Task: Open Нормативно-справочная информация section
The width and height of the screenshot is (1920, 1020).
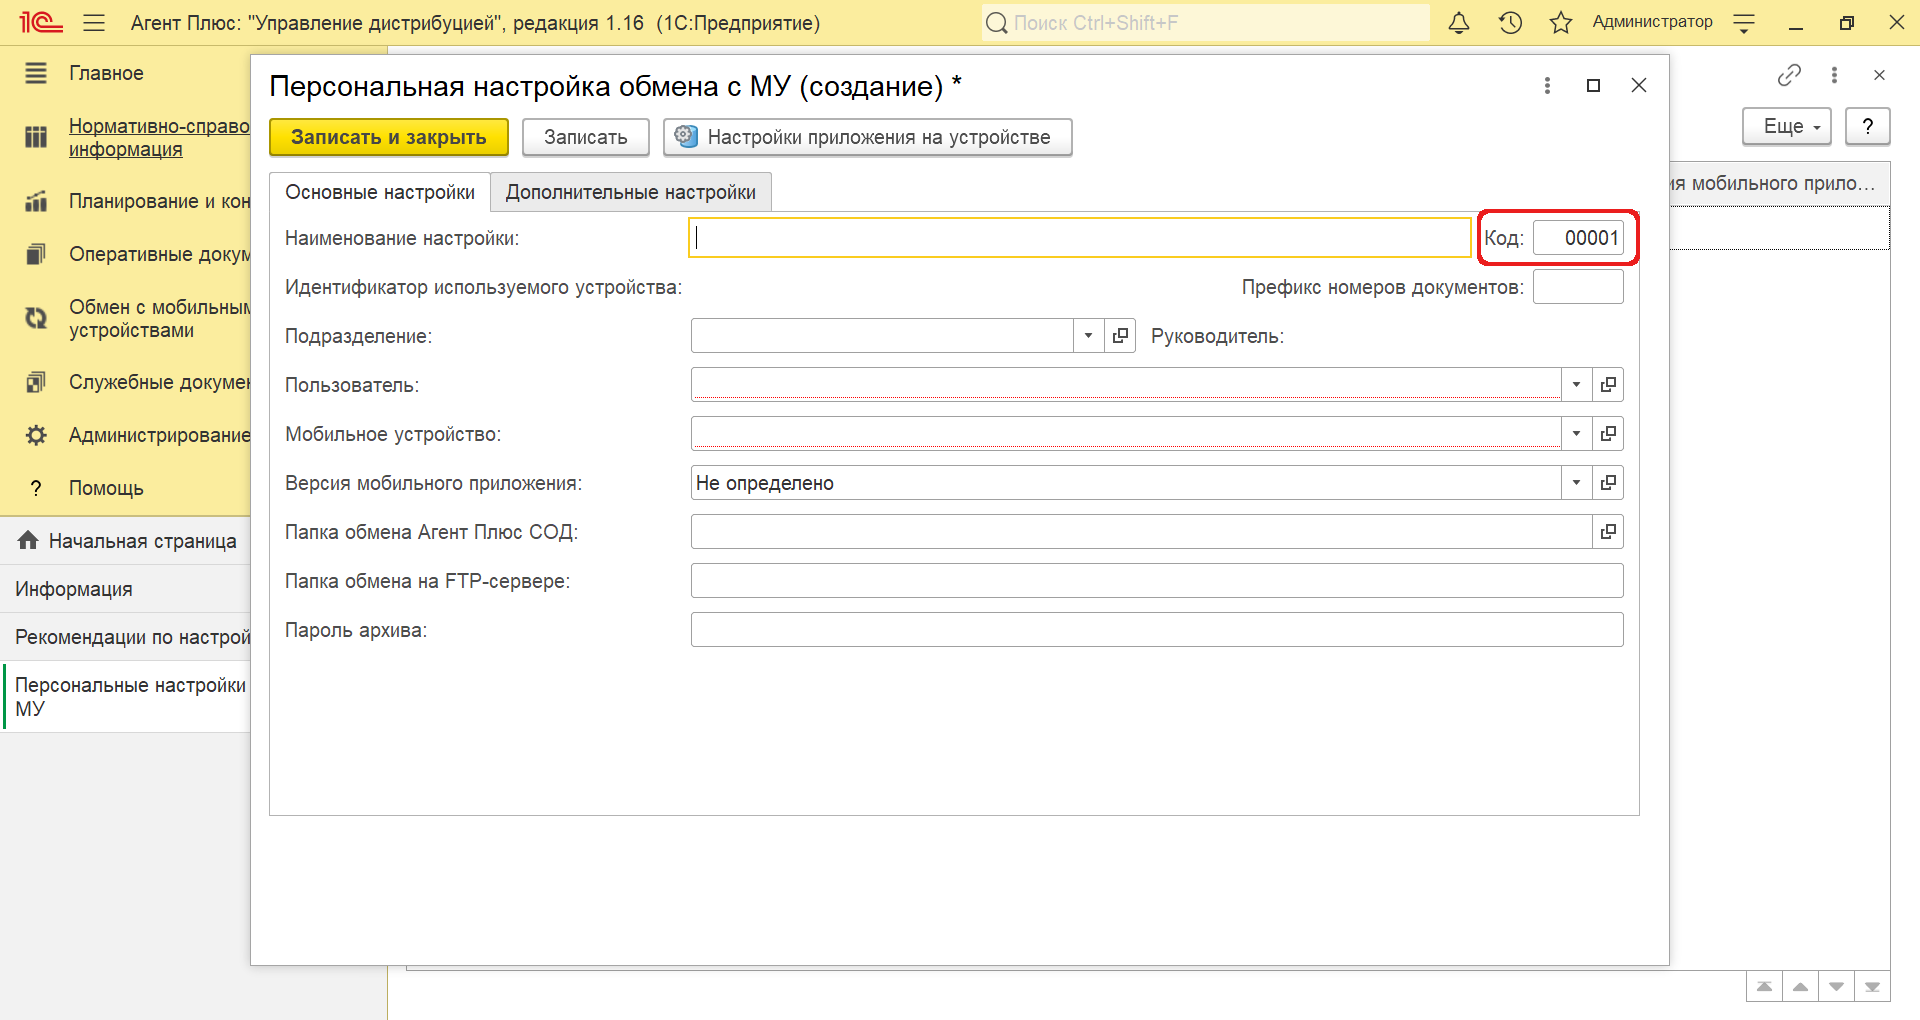Action: pos(159,138)
